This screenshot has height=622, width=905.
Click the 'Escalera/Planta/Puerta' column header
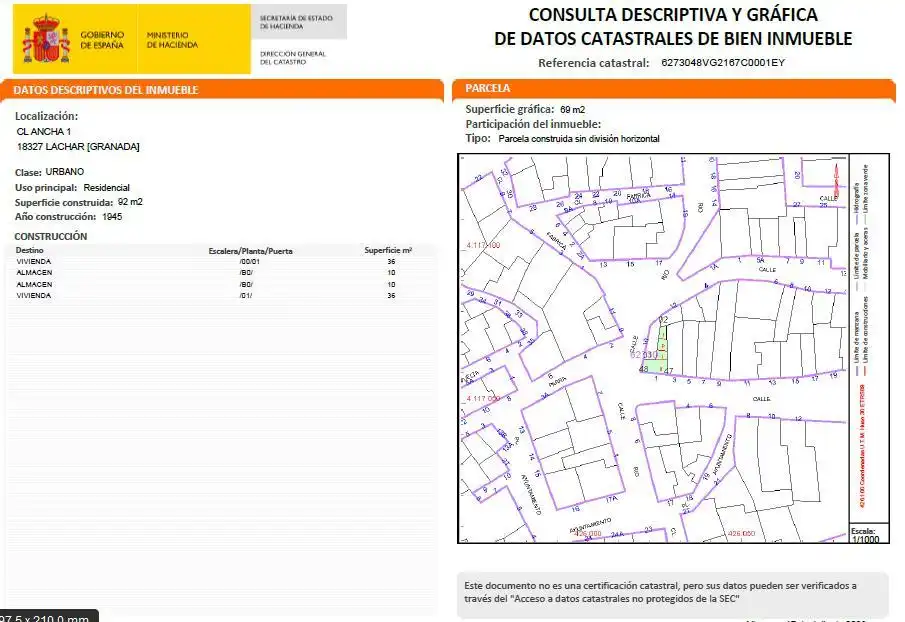click(x=250, y=251)
